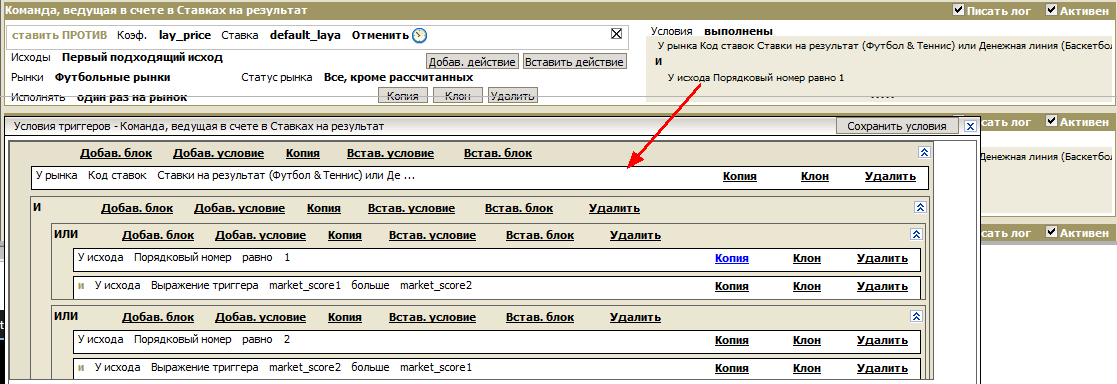The image size is (1117, 384).
Task: Collapse the topmost conditions block with its chevron icon
Action: 924,152
